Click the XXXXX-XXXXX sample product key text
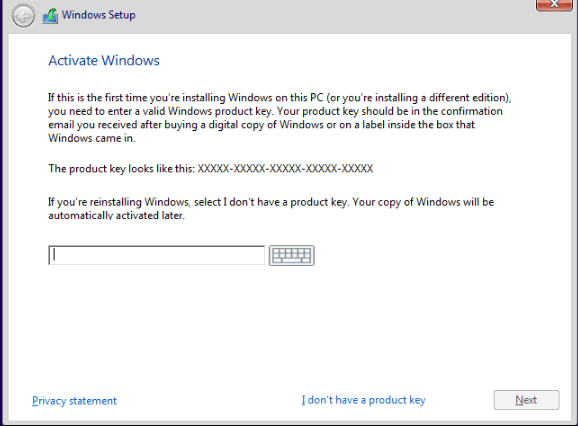This screenshot has height=426, width=578. (285, 168)
